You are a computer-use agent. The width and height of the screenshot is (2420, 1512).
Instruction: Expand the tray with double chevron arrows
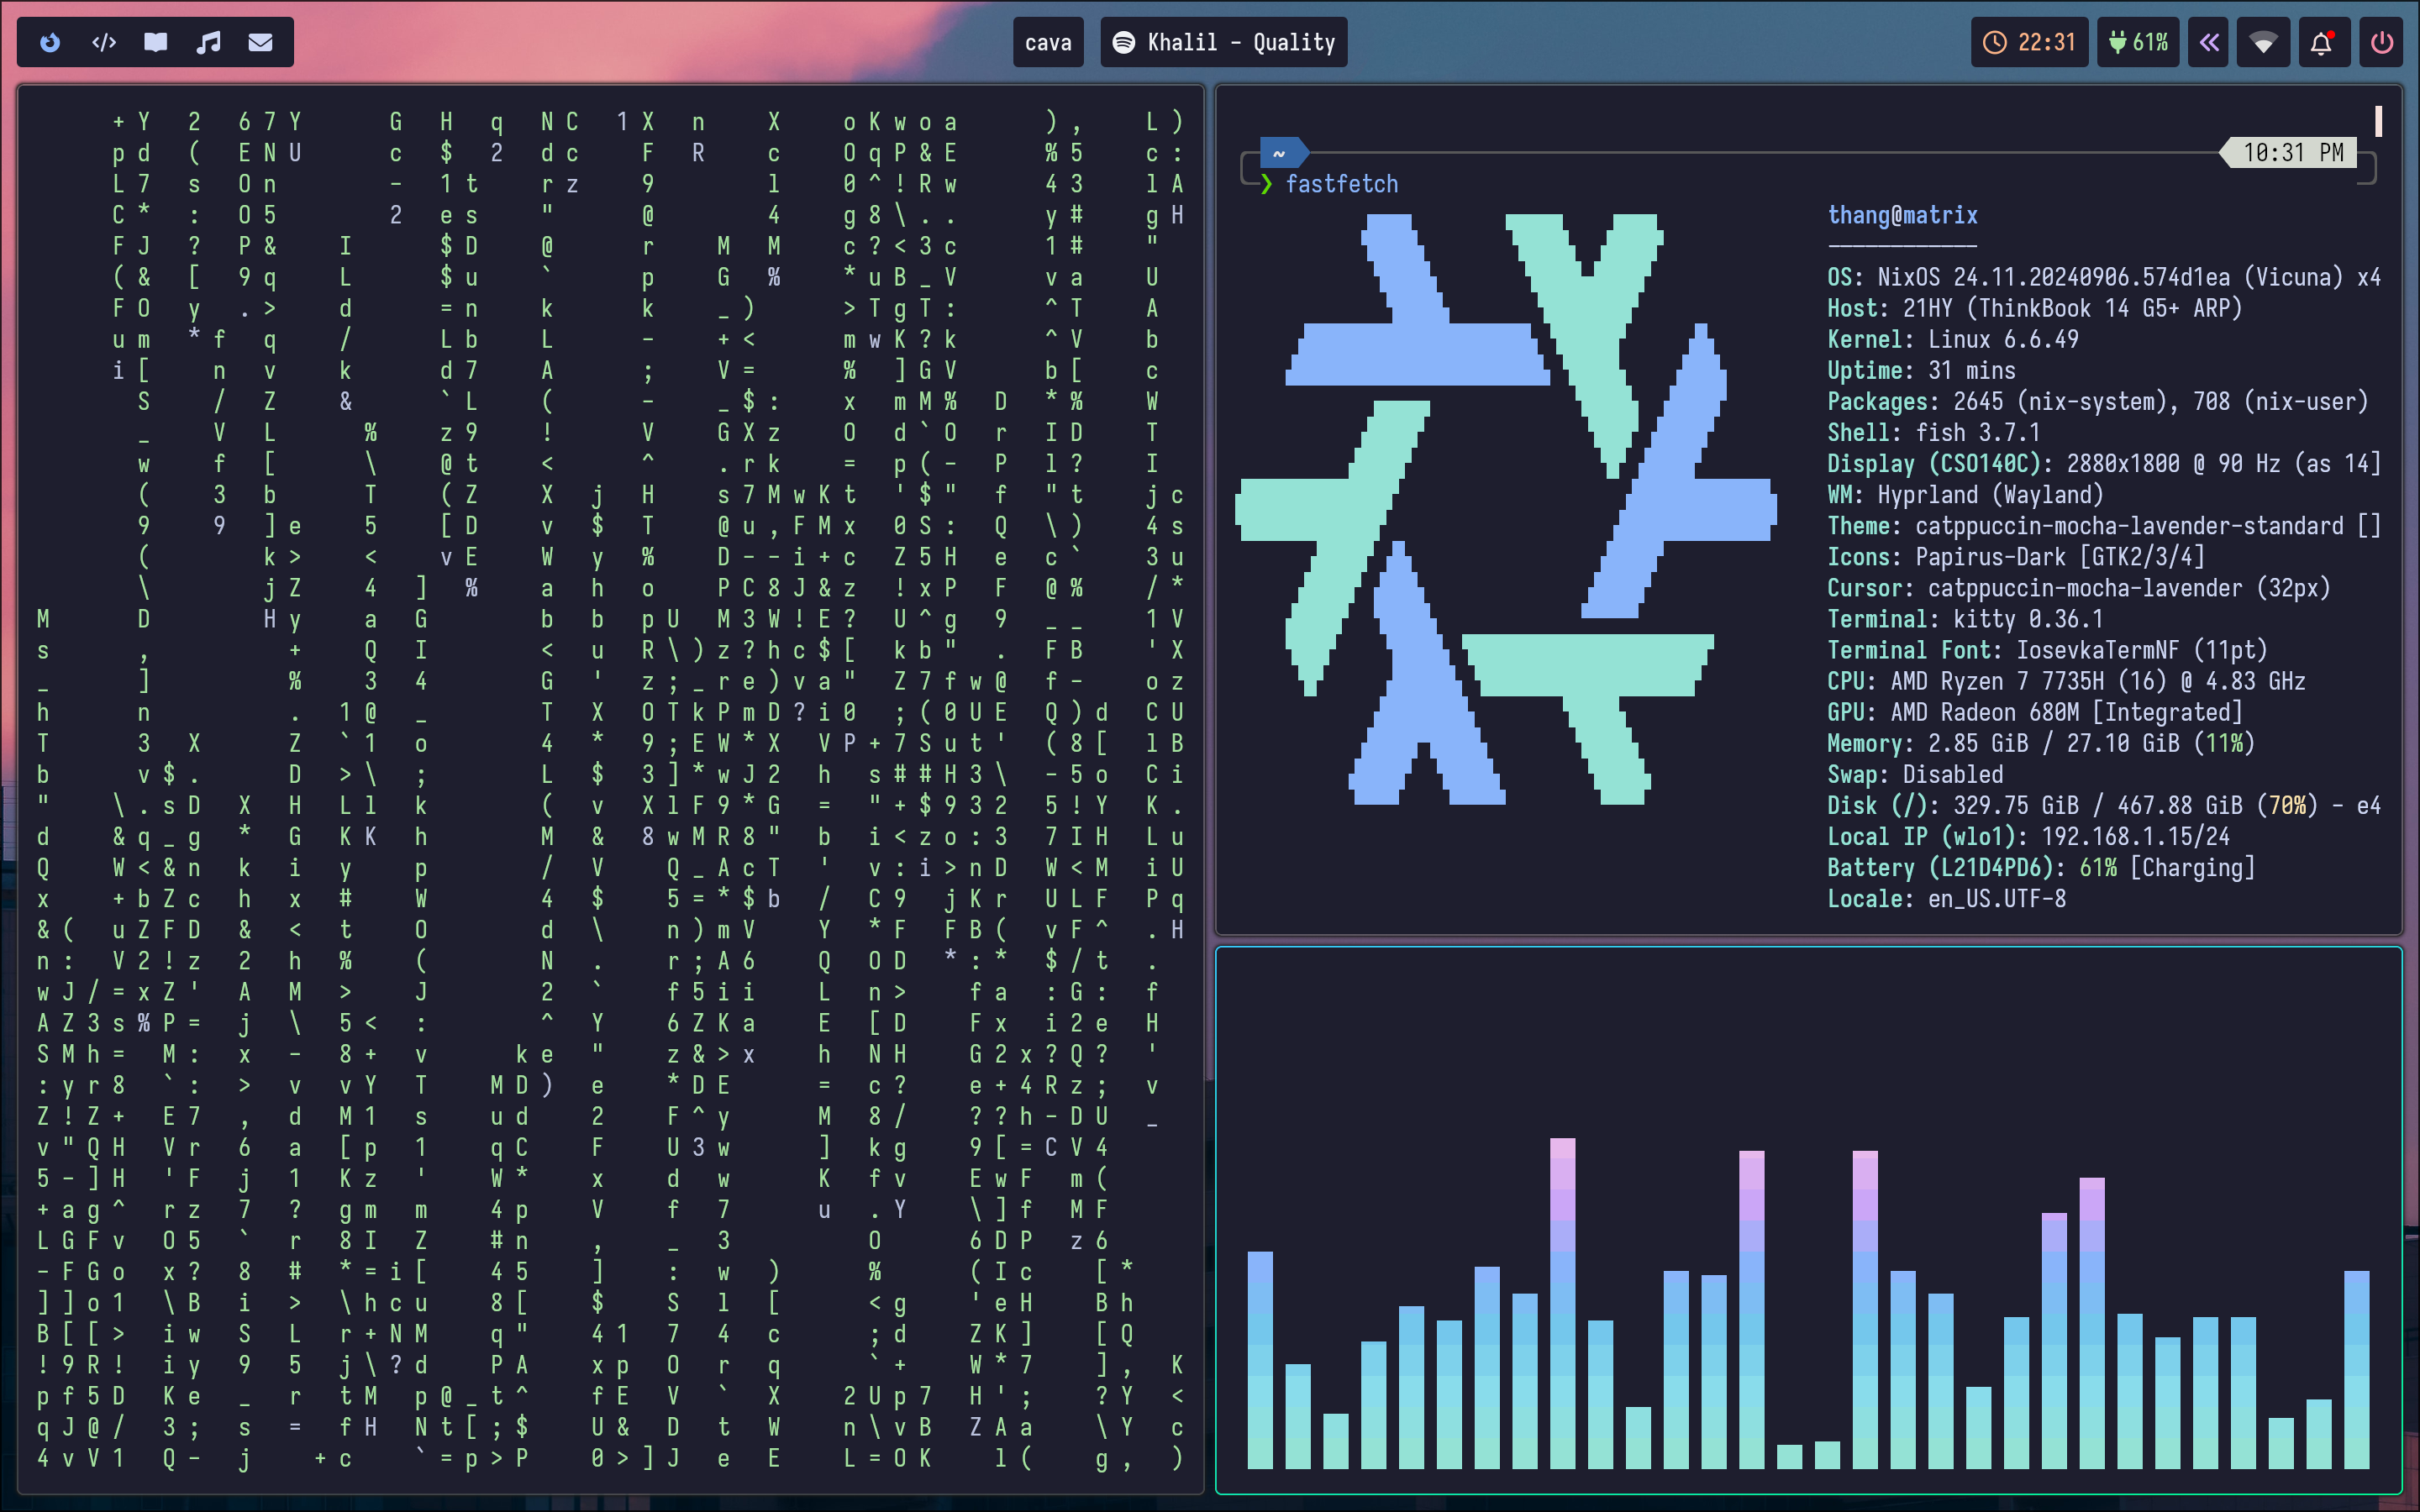(x=2208, y=42)
